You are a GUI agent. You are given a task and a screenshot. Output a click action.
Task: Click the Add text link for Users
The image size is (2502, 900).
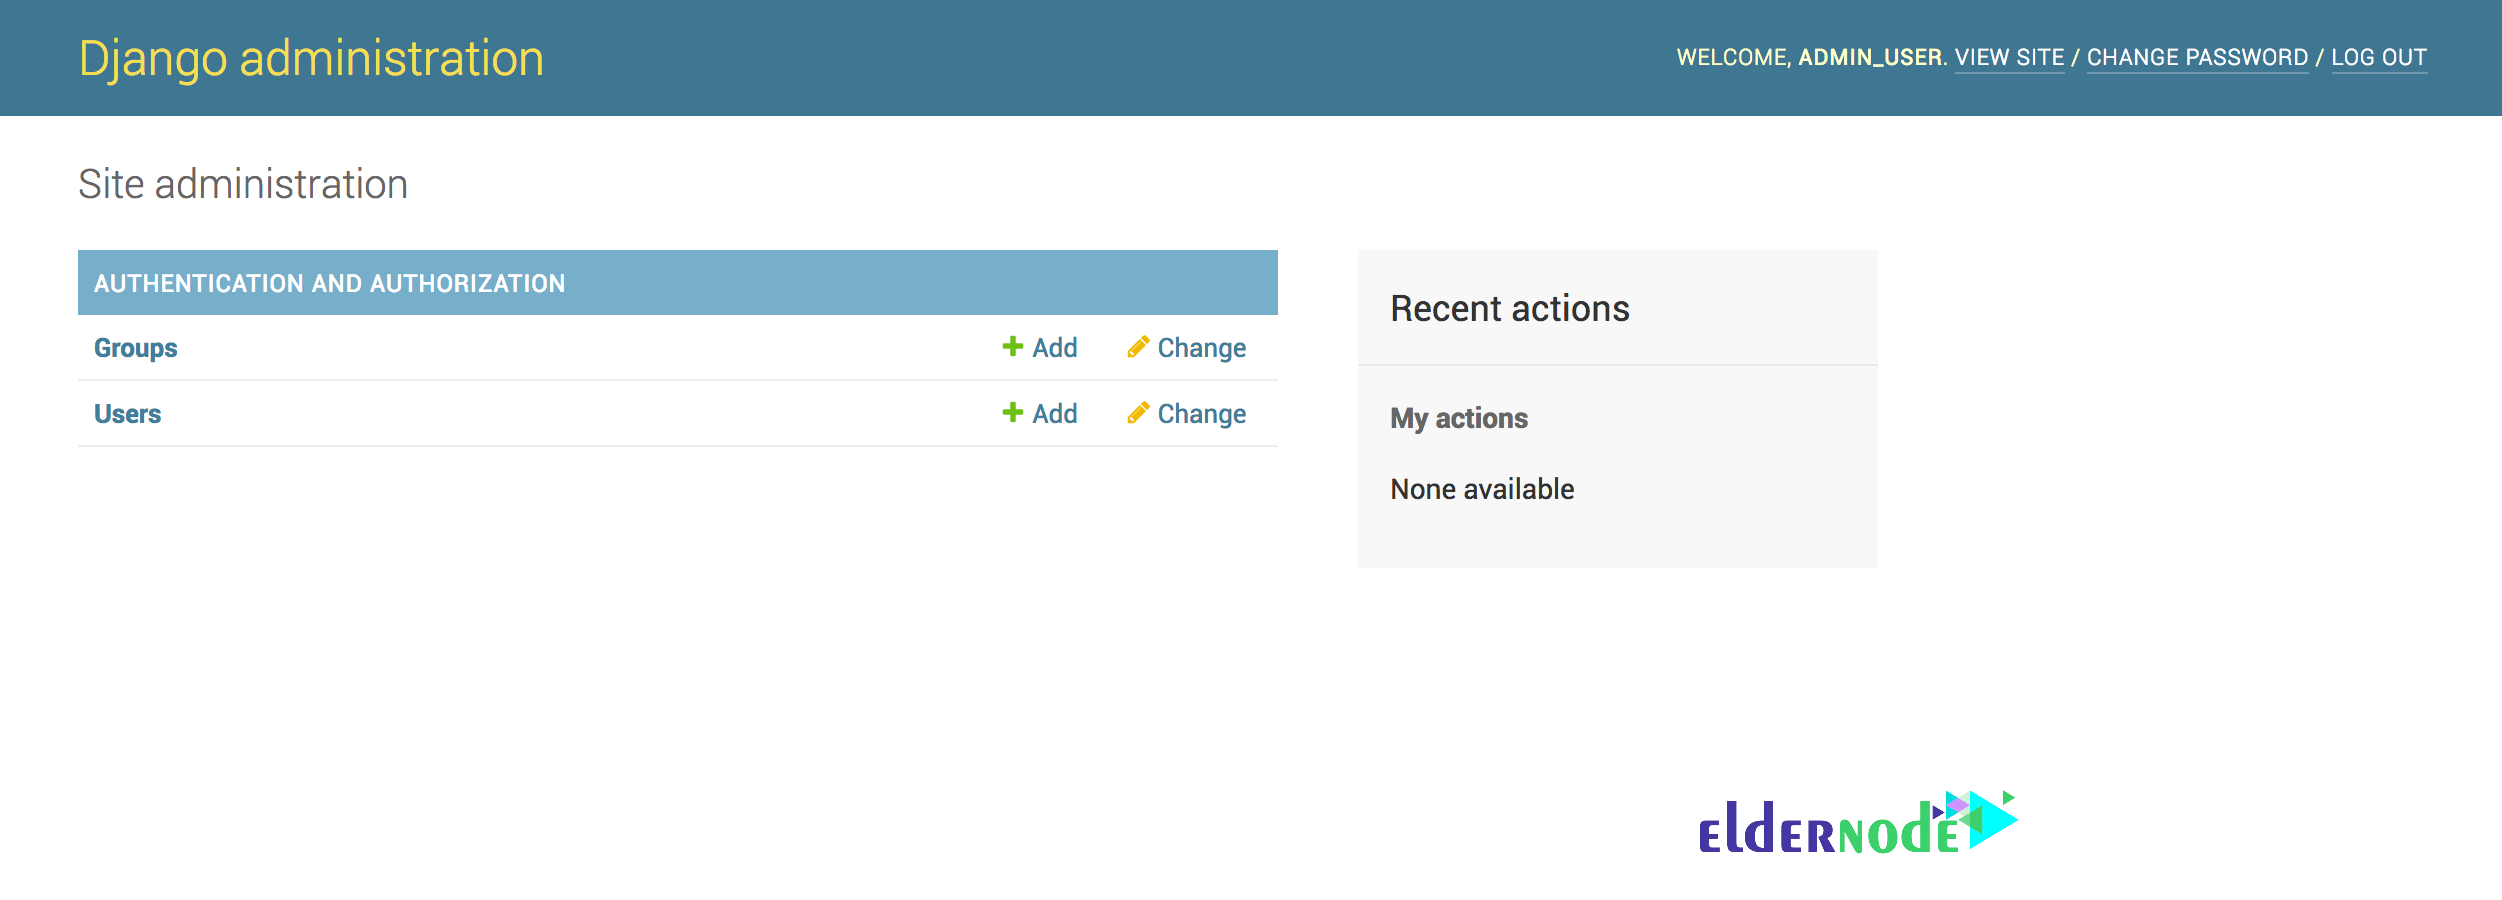click(1054, 414)
